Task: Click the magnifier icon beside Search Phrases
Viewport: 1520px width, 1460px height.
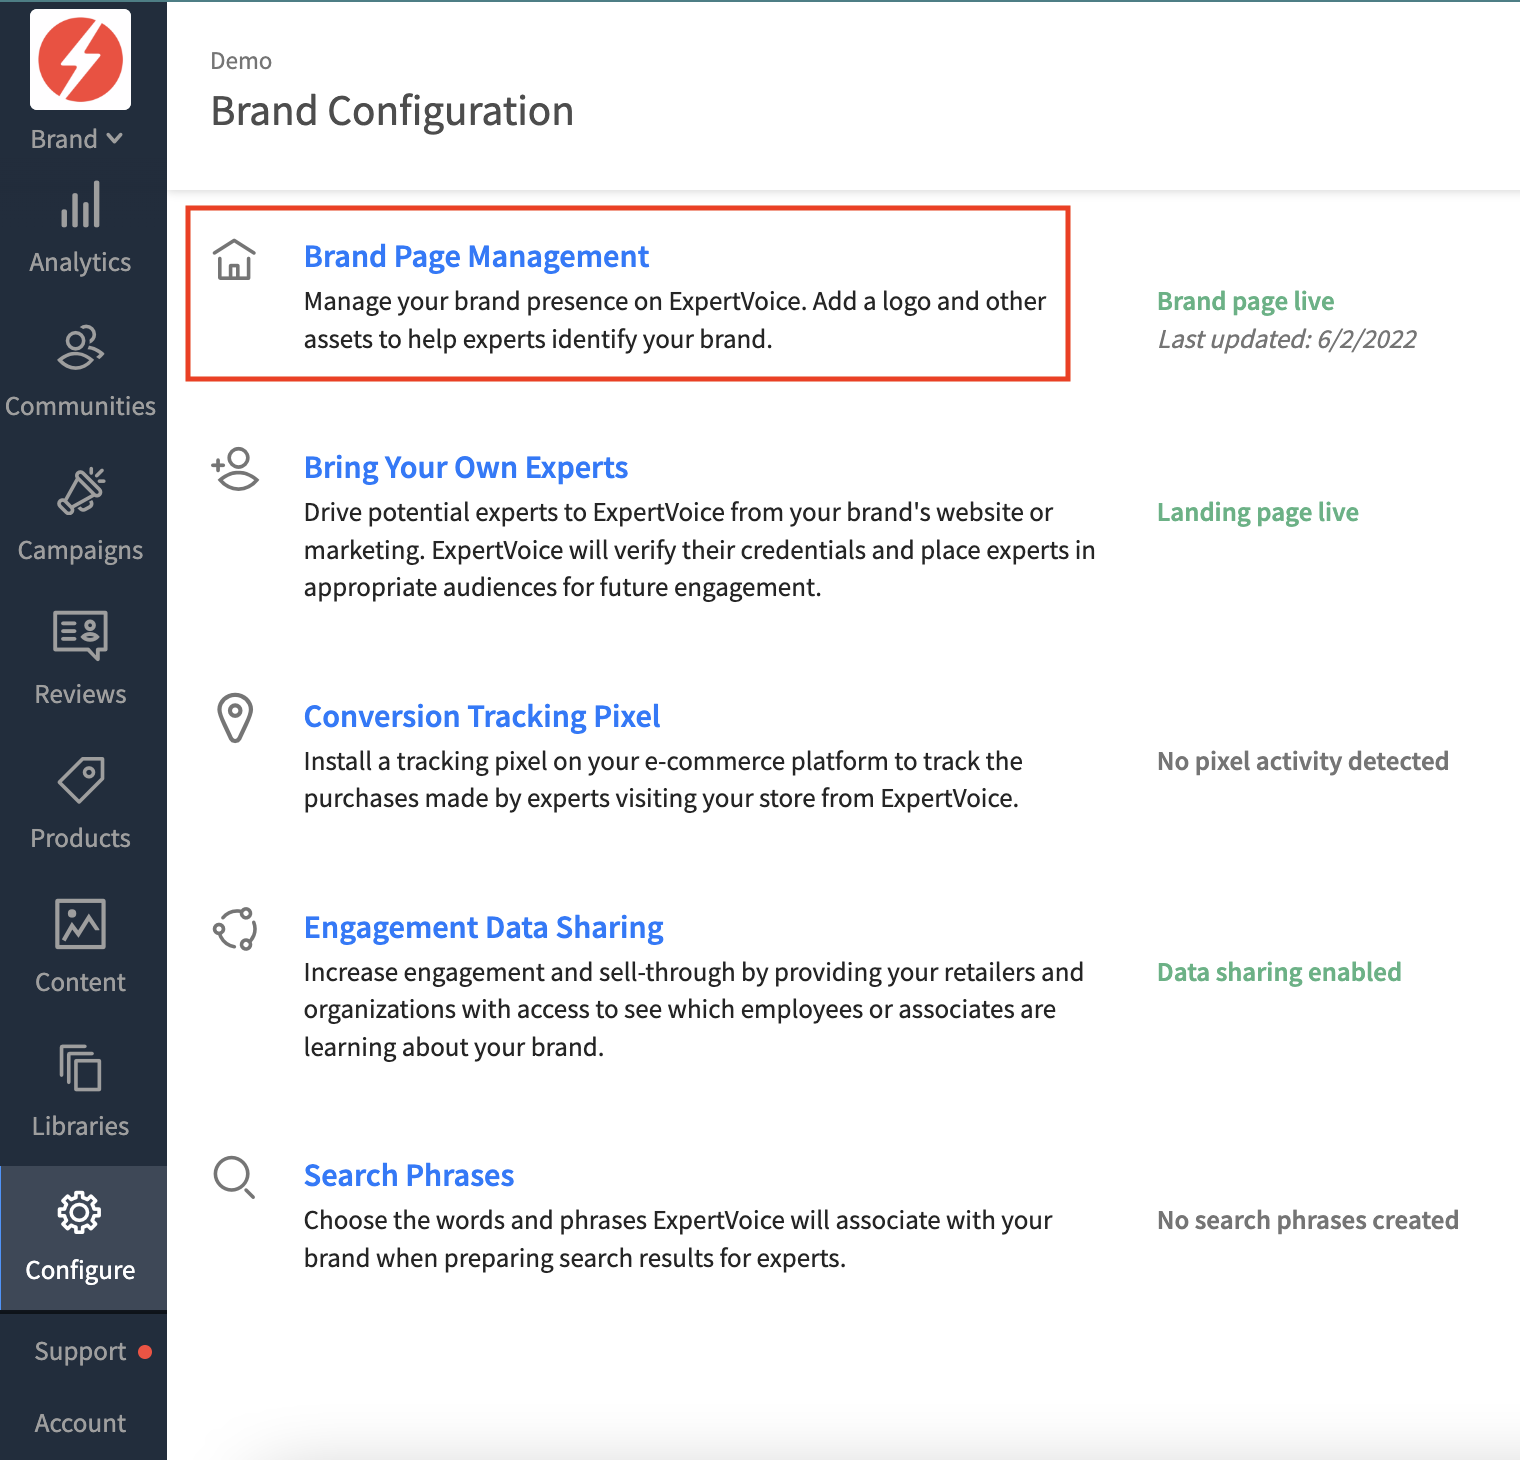Action: click(x=235, y=1177)
